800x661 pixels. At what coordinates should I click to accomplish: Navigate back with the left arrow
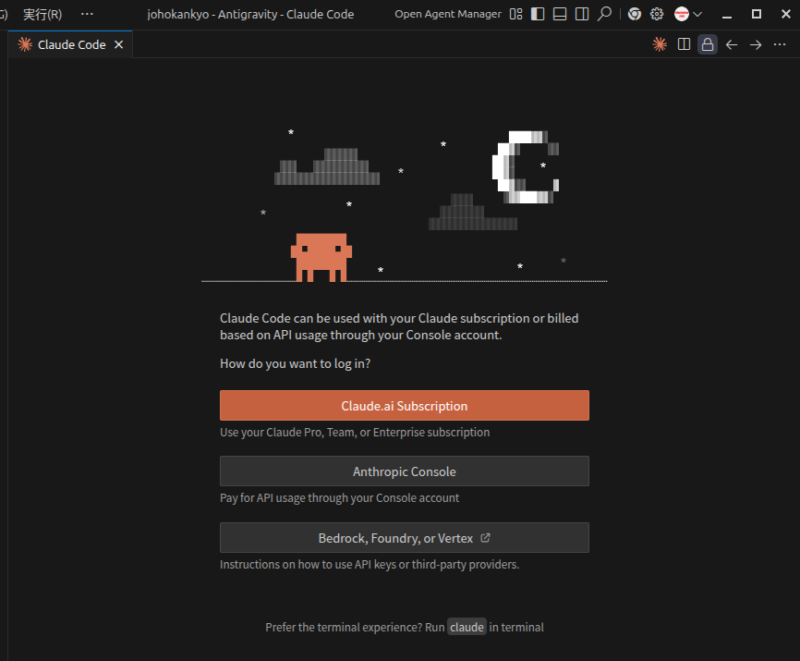click(x=732, y=44)
